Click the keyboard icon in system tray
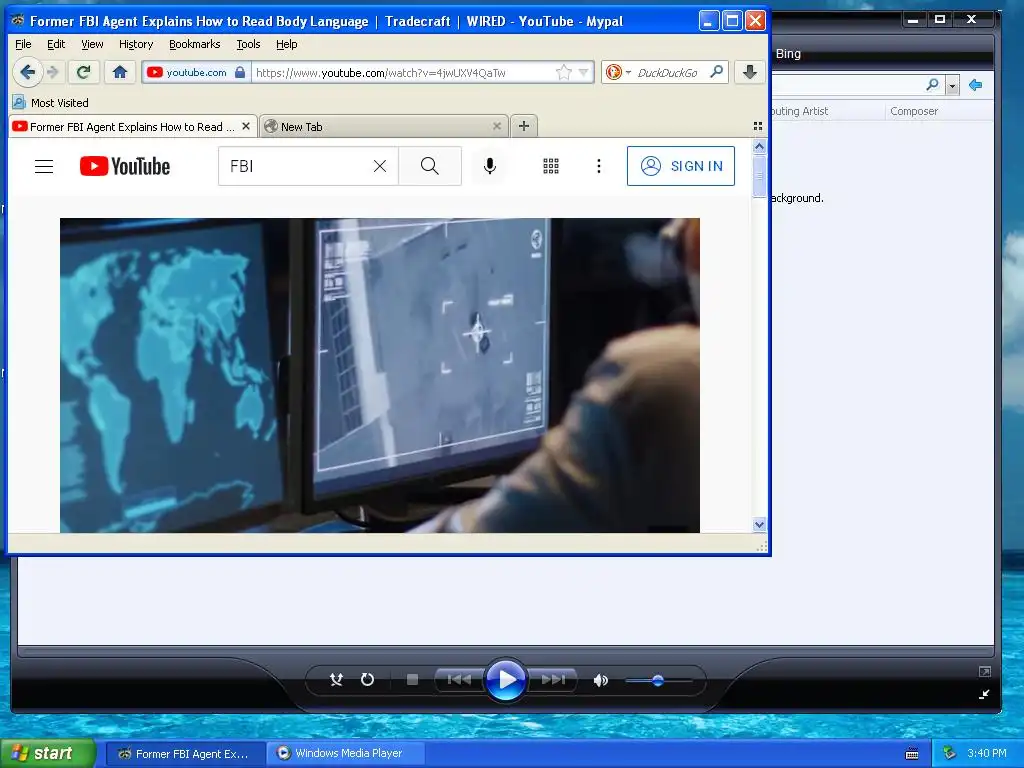This screenshot has height=768, width=1024. point(912,754)
